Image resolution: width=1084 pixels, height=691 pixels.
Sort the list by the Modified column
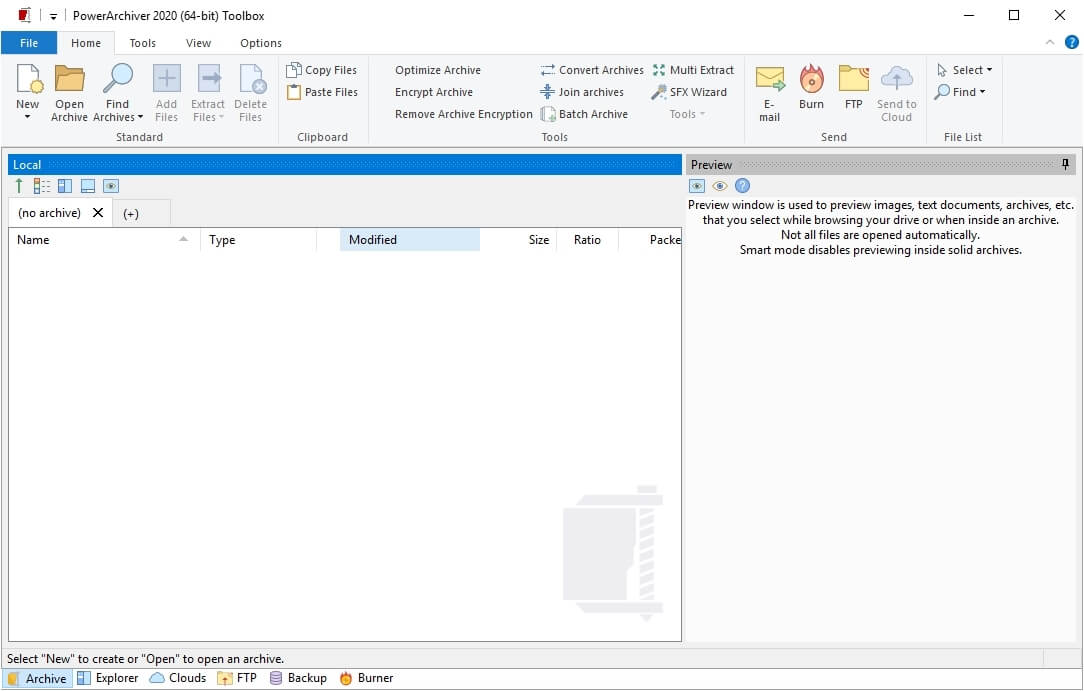pyautogui.click(x=409, y=240)
